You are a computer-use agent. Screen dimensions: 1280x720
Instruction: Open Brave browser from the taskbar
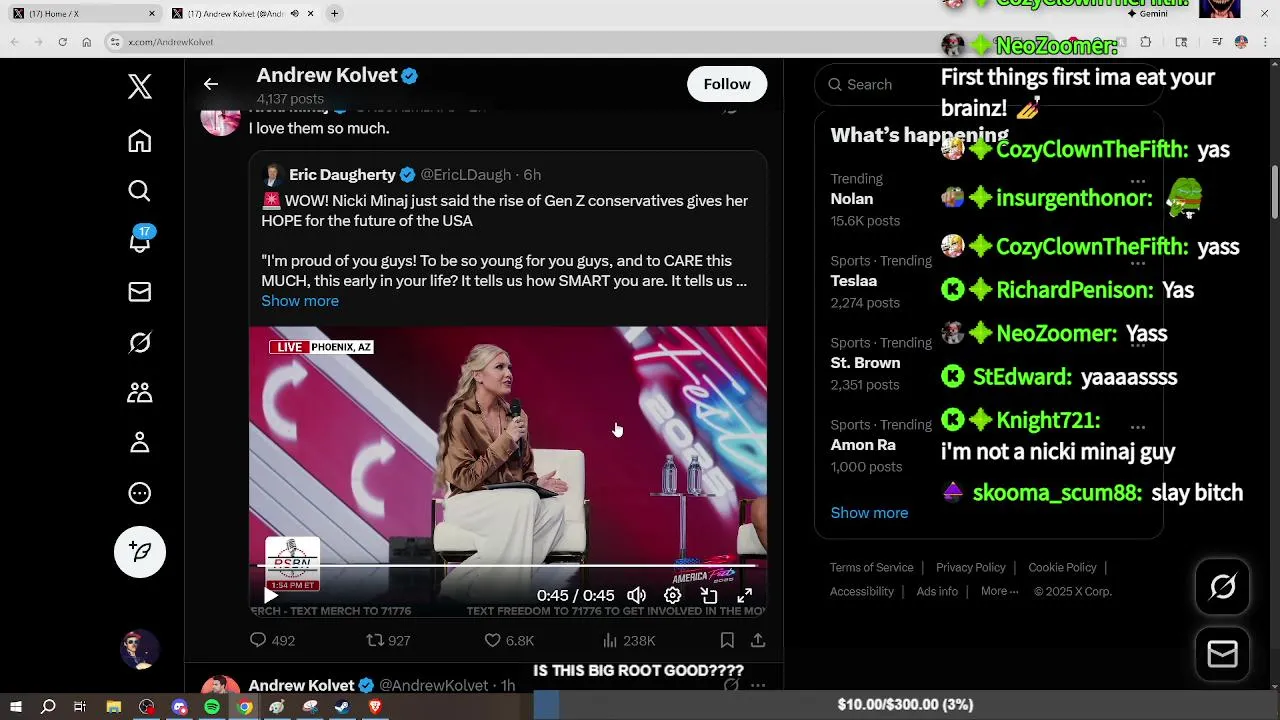(x=375, y=706)
